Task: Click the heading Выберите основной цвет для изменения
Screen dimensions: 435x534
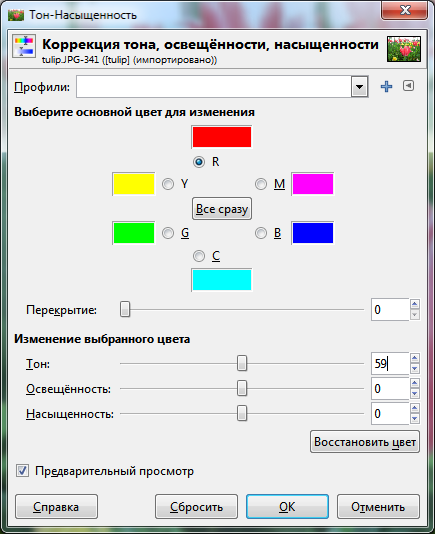Action: [135, 112]
